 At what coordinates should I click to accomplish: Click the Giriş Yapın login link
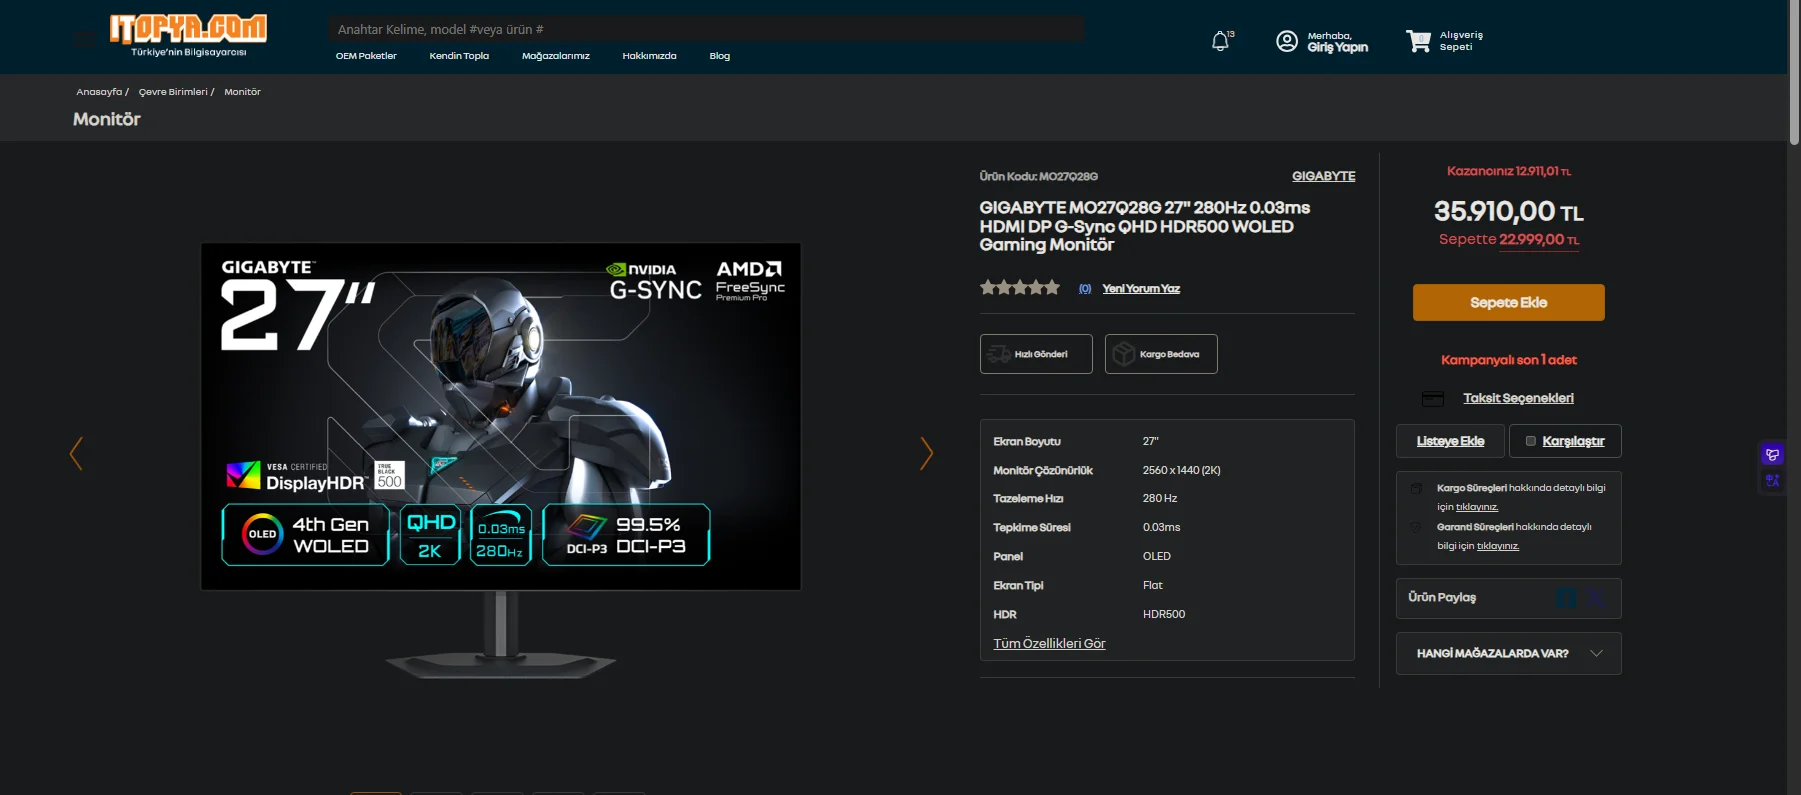click(x=1338, y=47)
